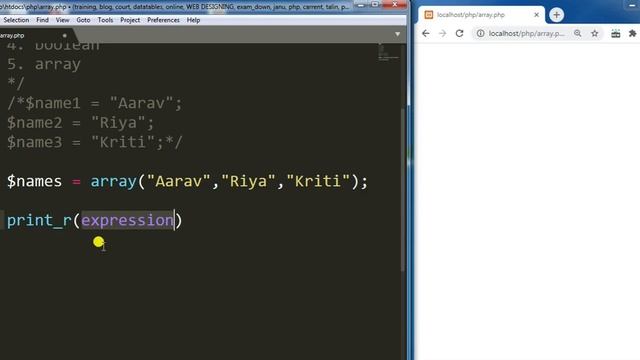Click the media control toolbar icon in browser
The width and height of the screenshot is (640, 360).
pos(616,33)
